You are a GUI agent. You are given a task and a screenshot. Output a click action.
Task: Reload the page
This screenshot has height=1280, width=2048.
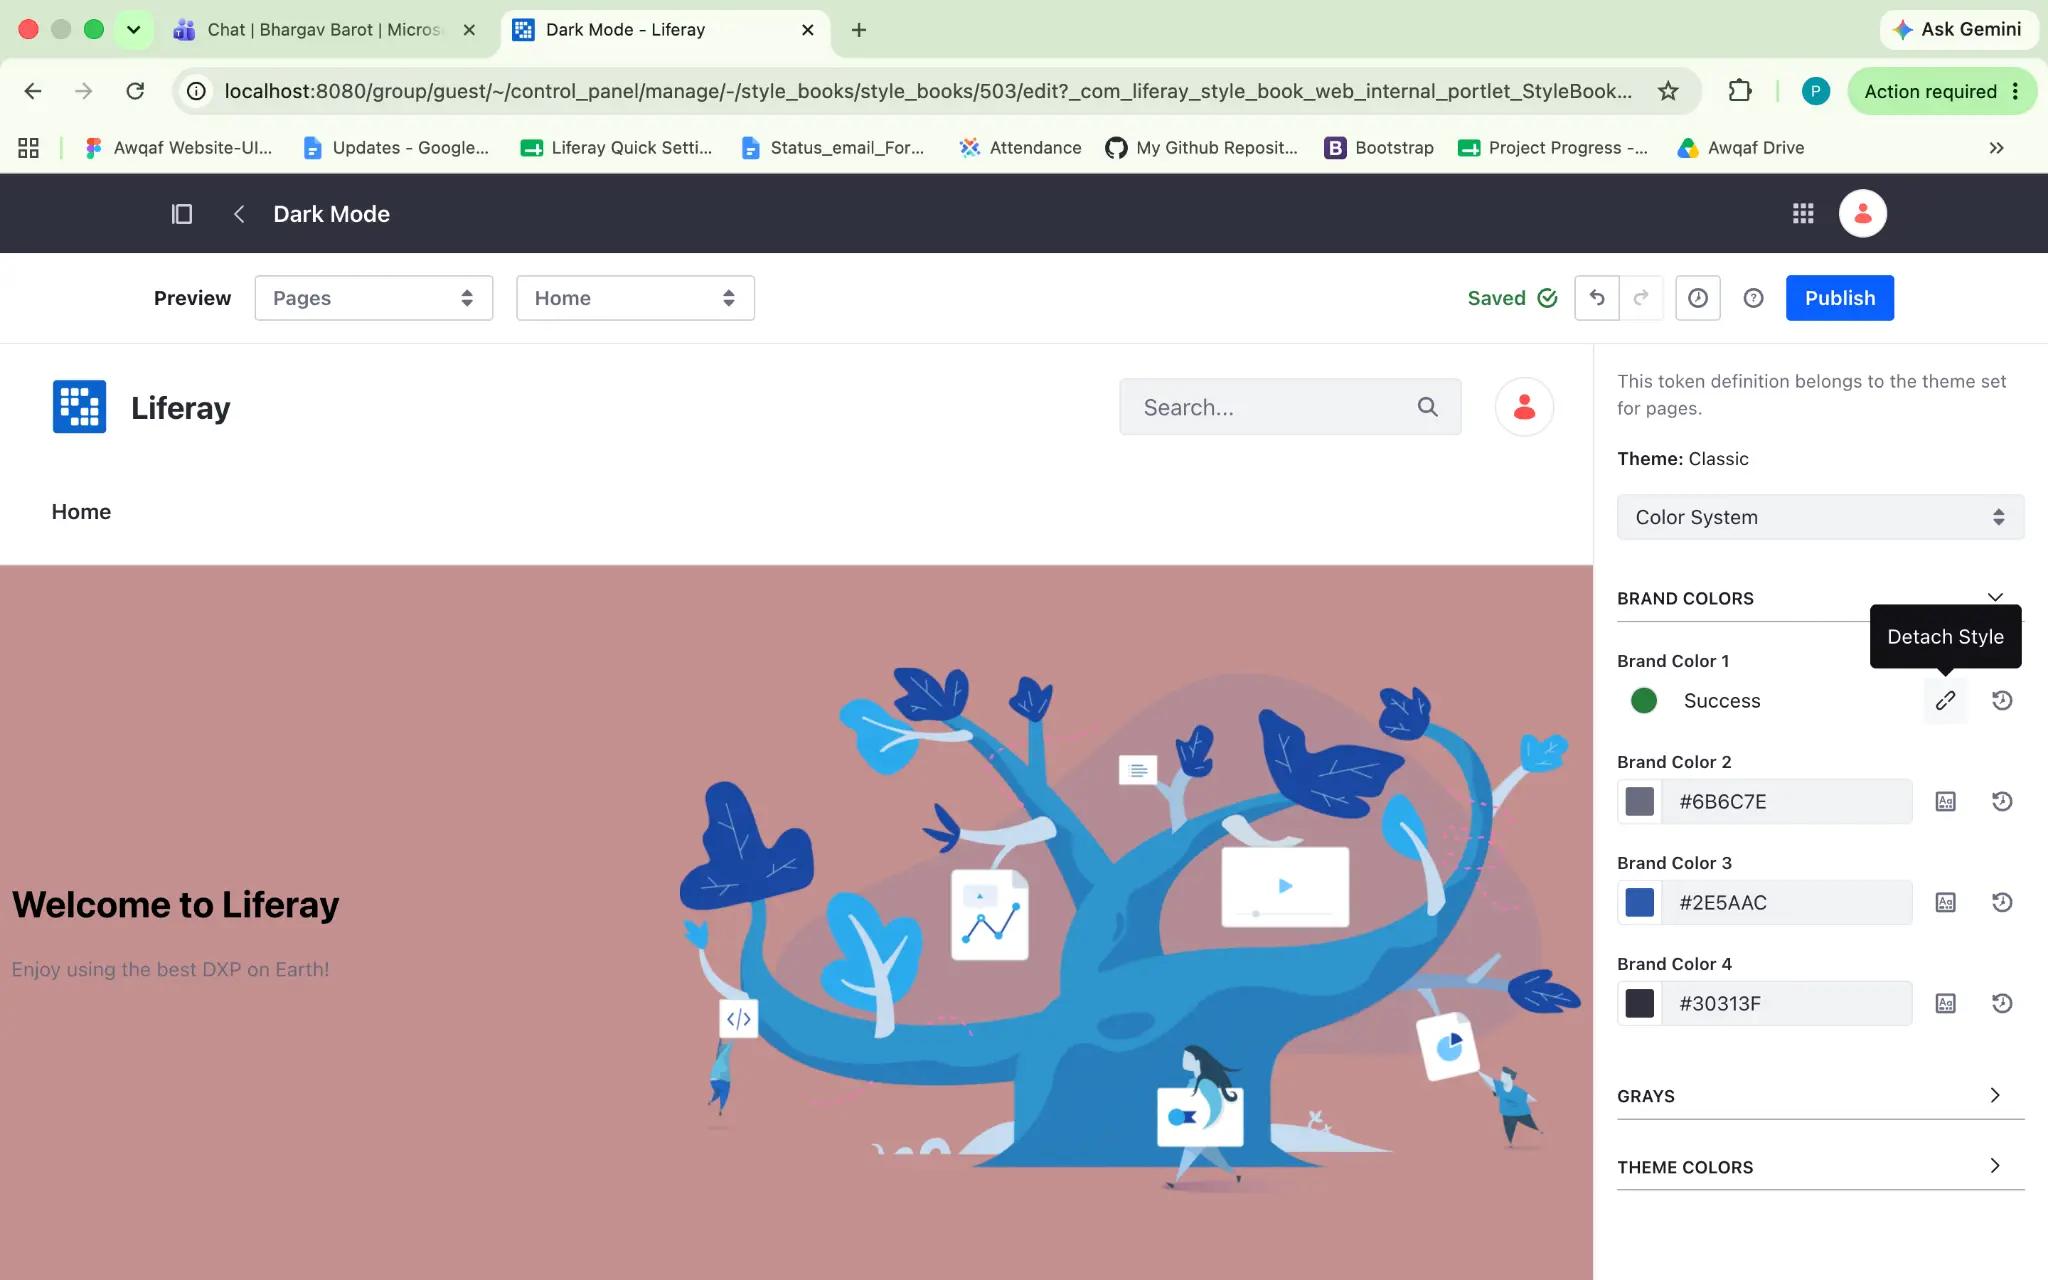click(x=135, y=92)
